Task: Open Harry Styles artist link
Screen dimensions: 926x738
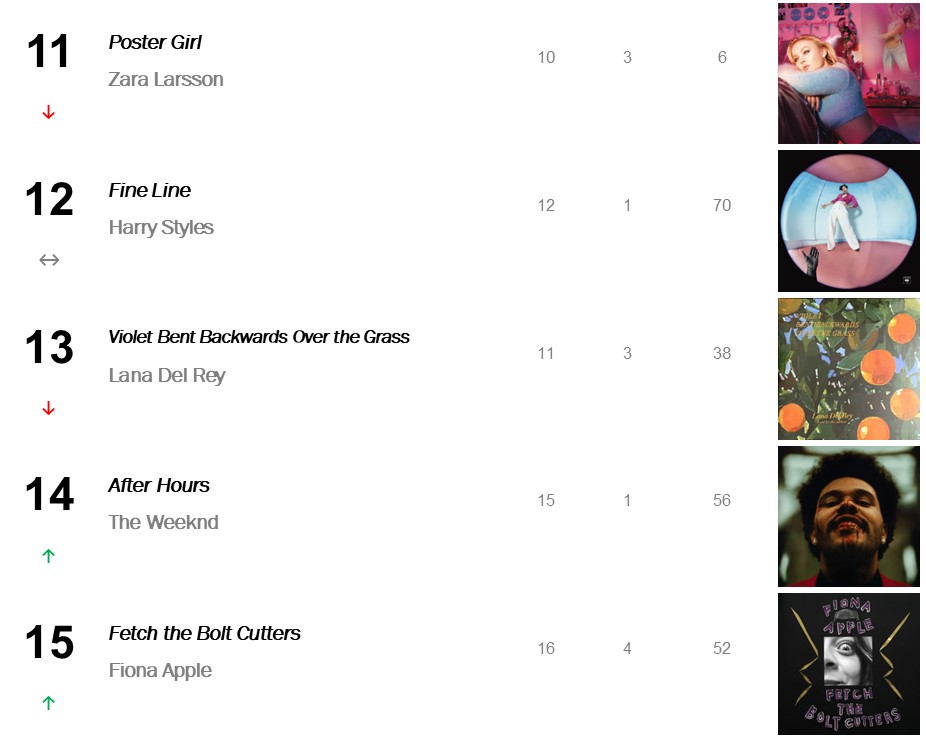Action: tap(161, 227)
